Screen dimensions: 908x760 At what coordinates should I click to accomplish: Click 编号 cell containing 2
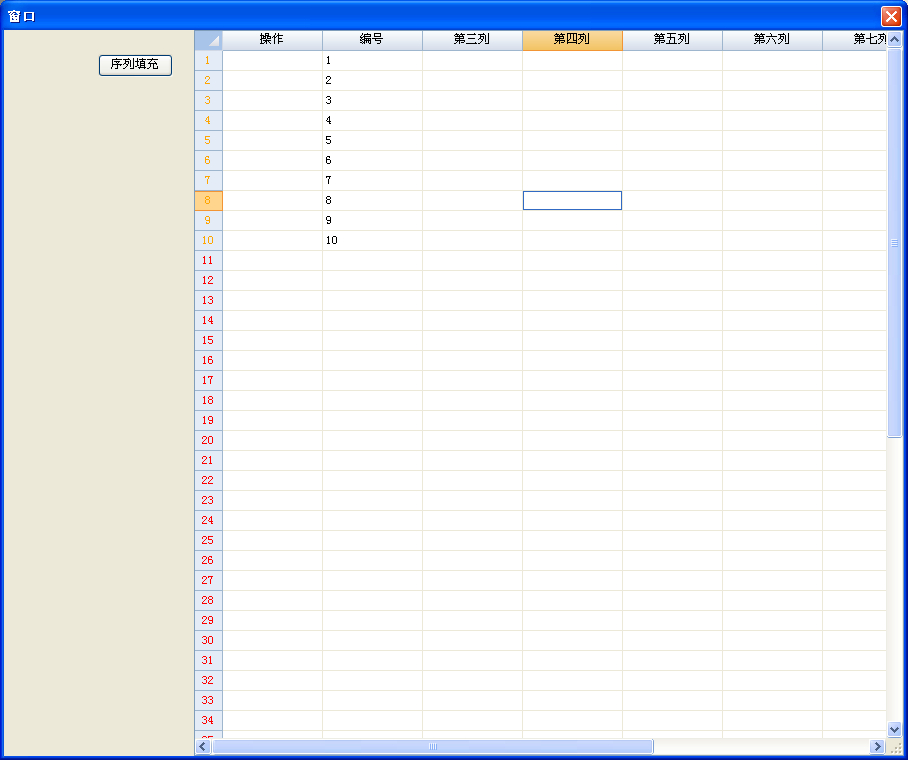pyautogui.click(x=372, y=81)
